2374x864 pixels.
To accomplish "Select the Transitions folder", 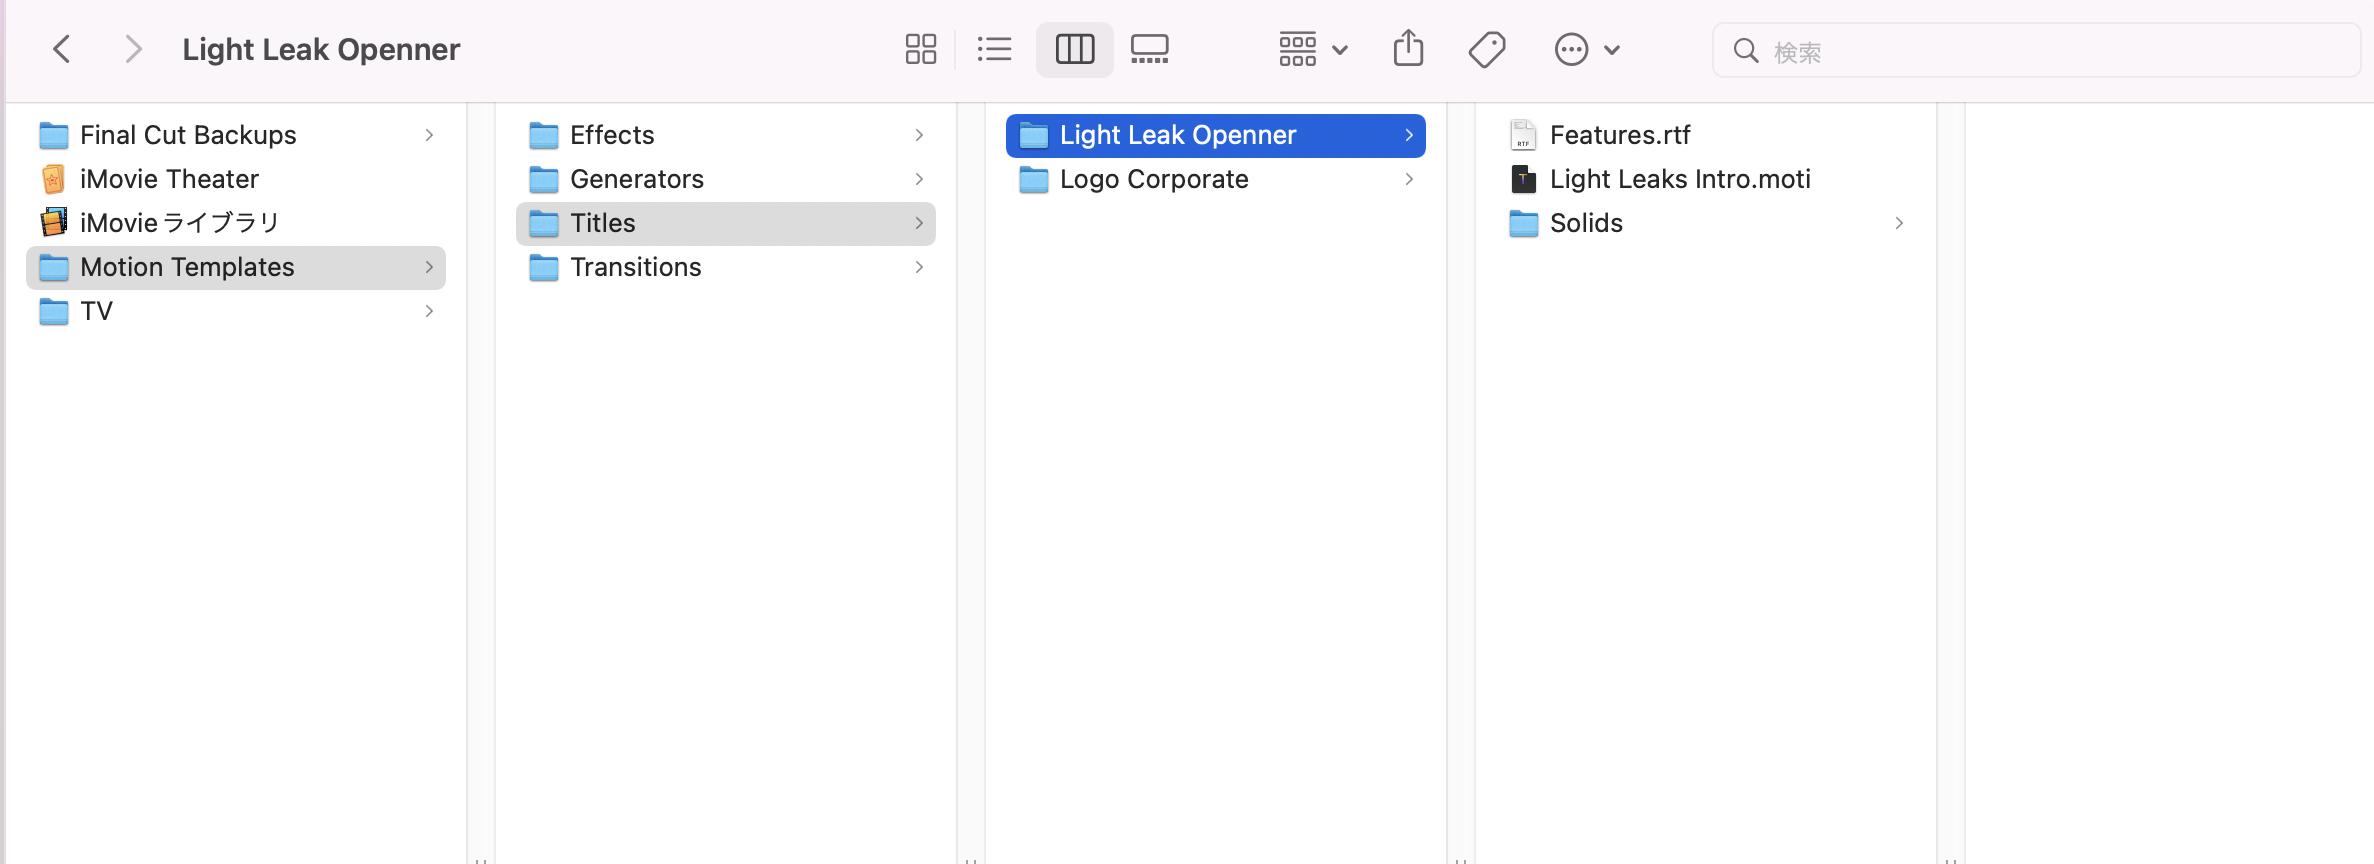I will [x=726, y=267].
